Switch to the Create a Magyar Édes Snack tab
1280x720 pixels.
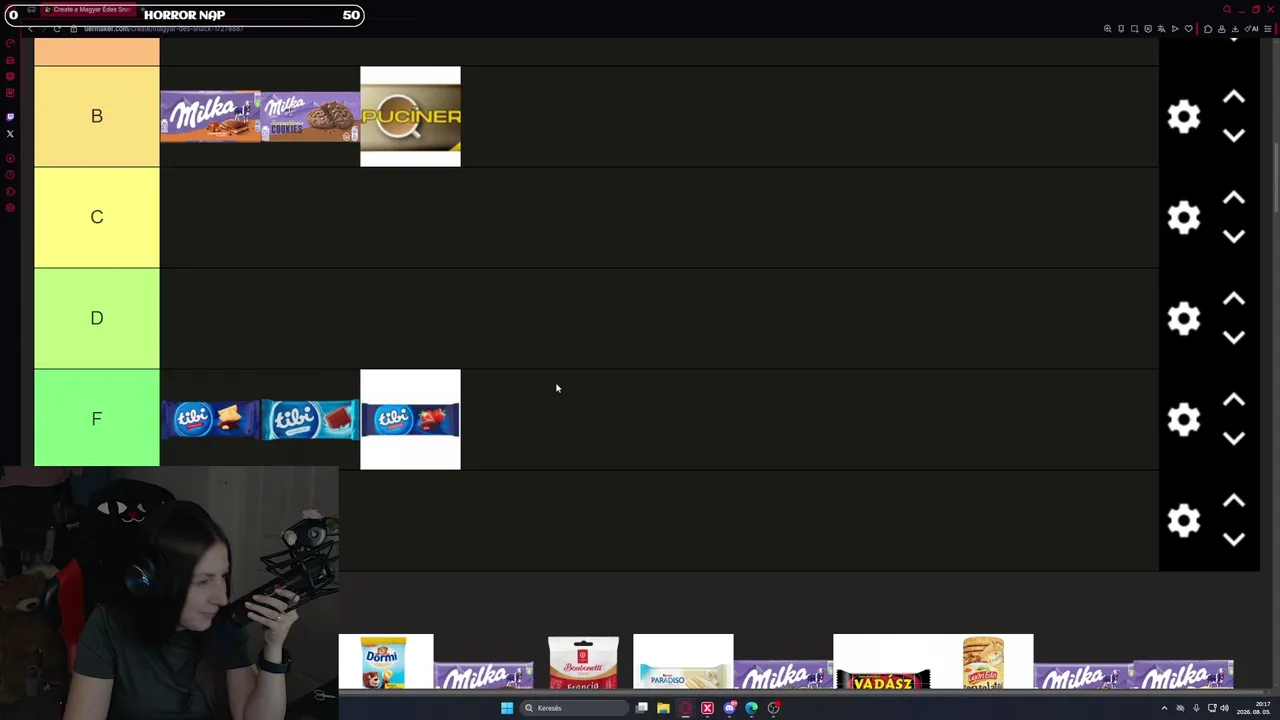88,10
